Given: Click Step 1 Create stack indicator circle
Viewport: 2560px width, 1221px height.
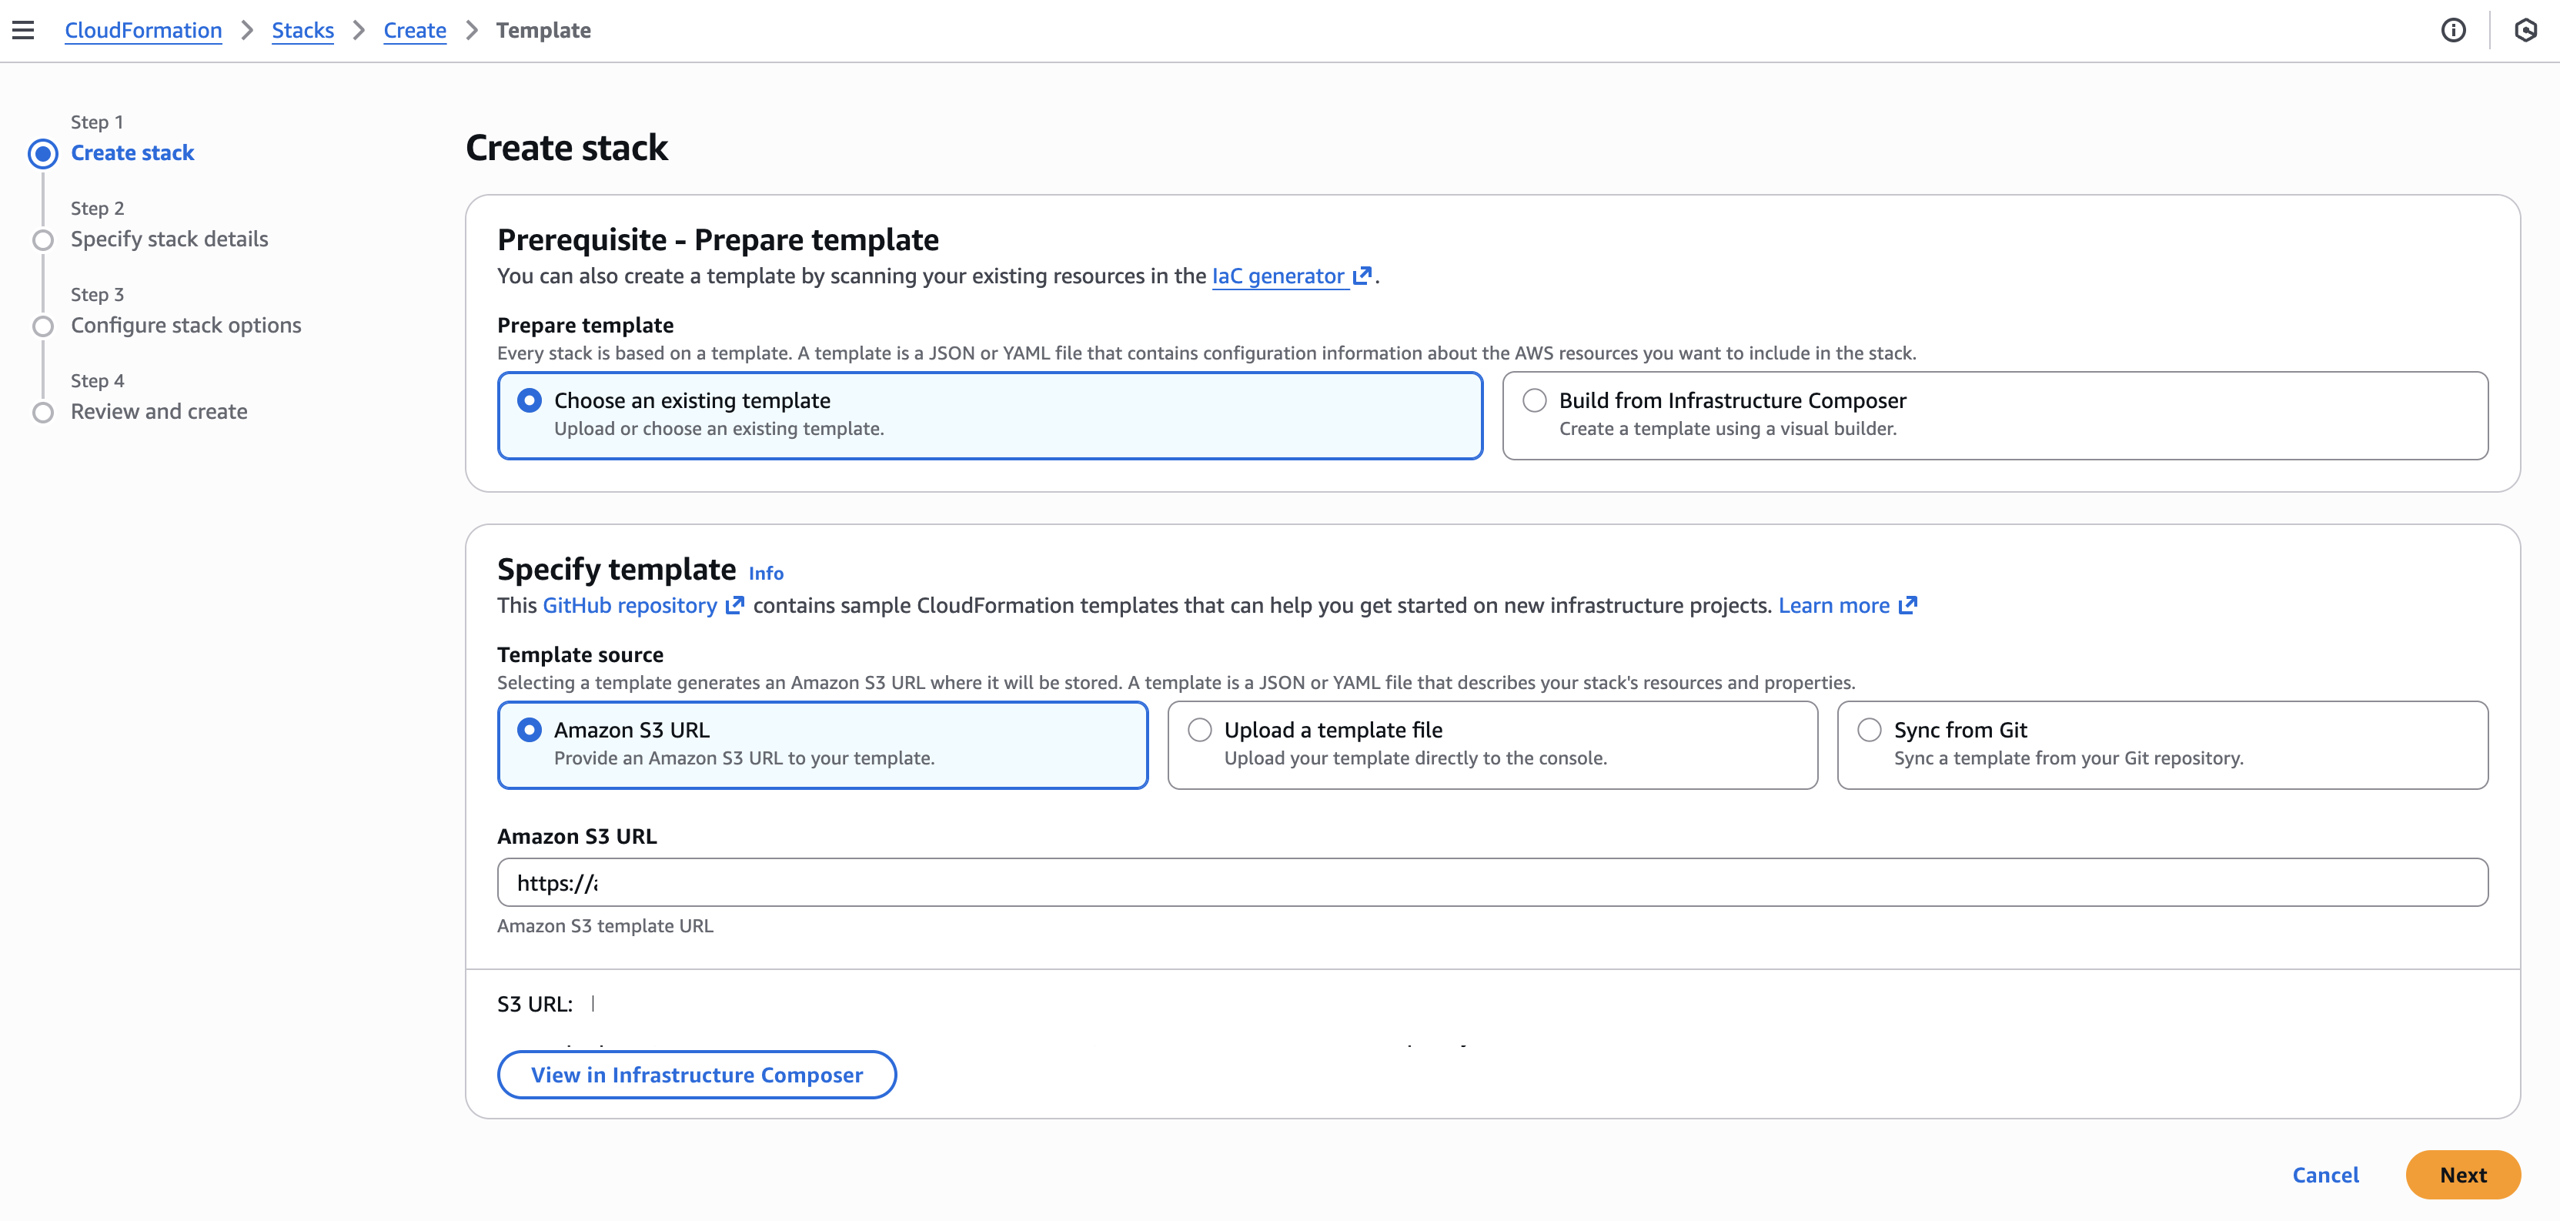Looking at the screenshot, I should pos(43,153).
